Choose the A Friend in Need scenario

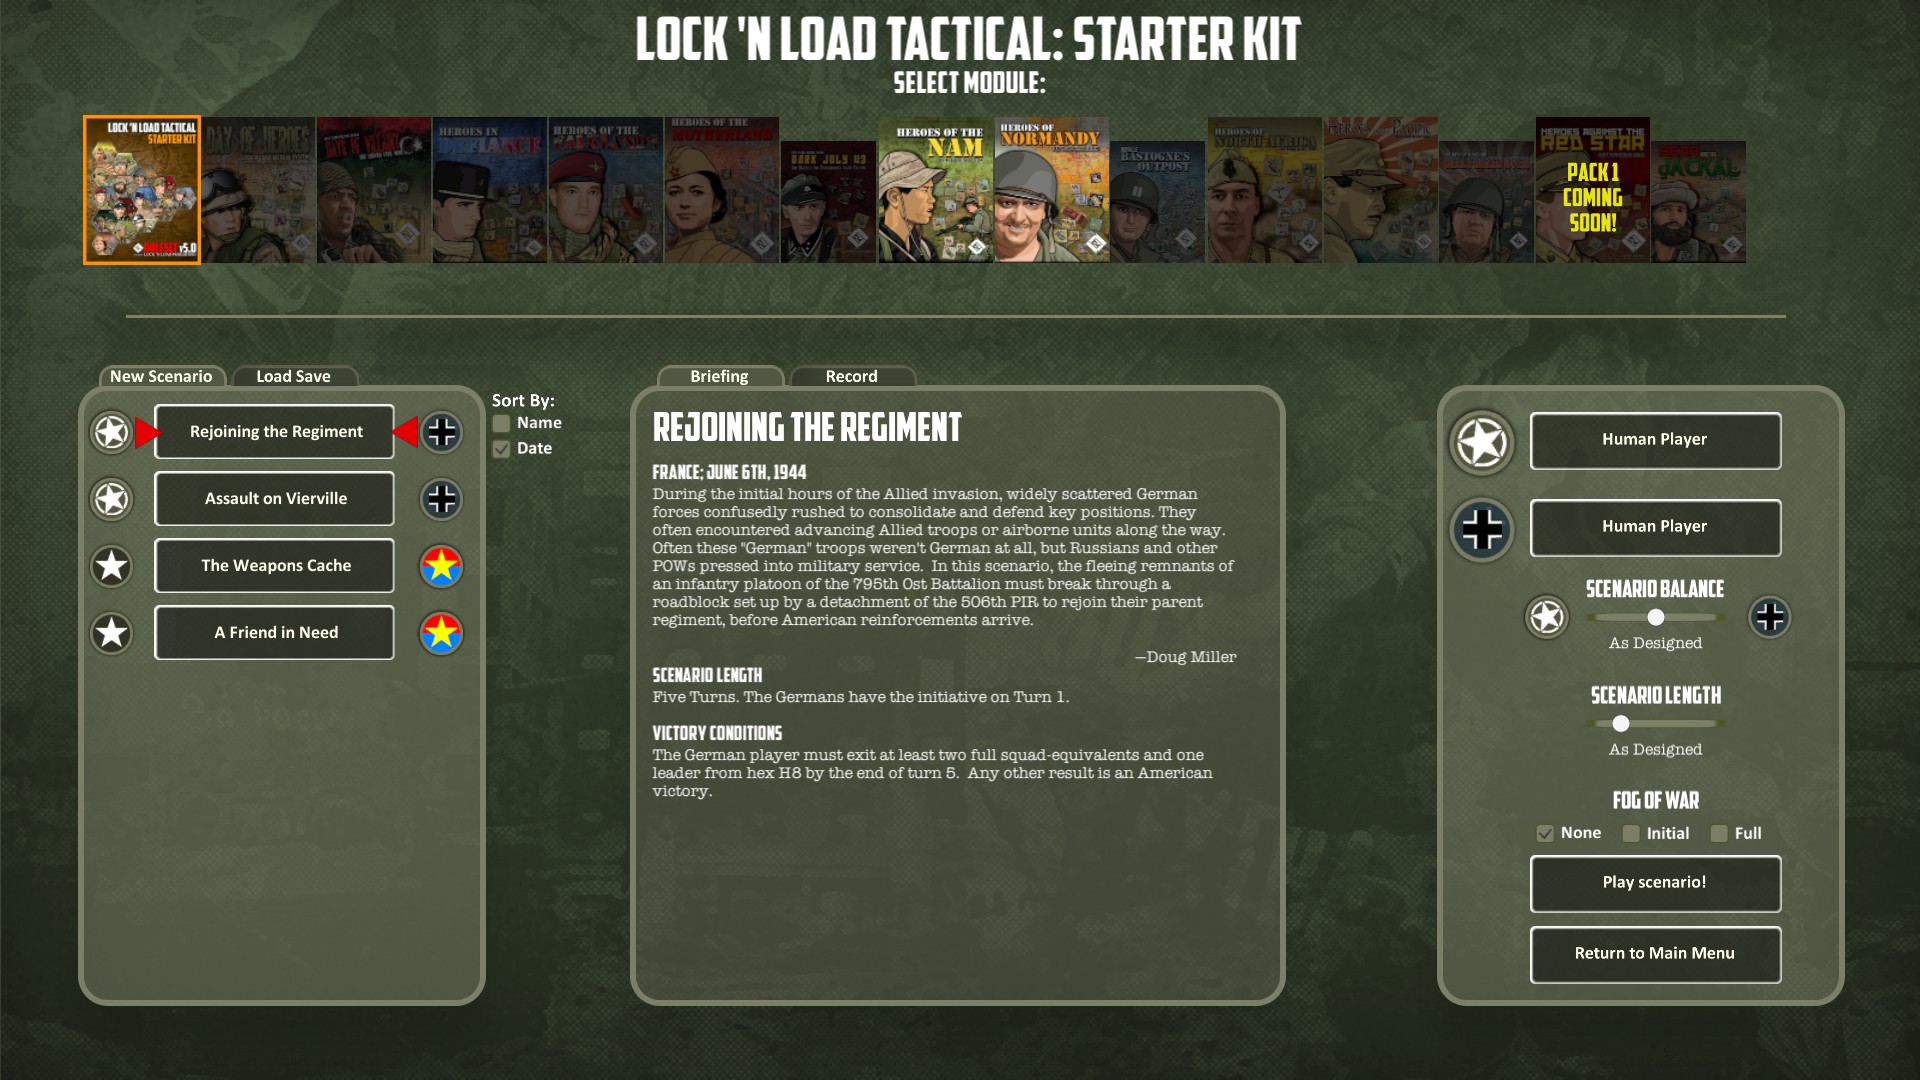pyautogui.click(x=275, y=633)
